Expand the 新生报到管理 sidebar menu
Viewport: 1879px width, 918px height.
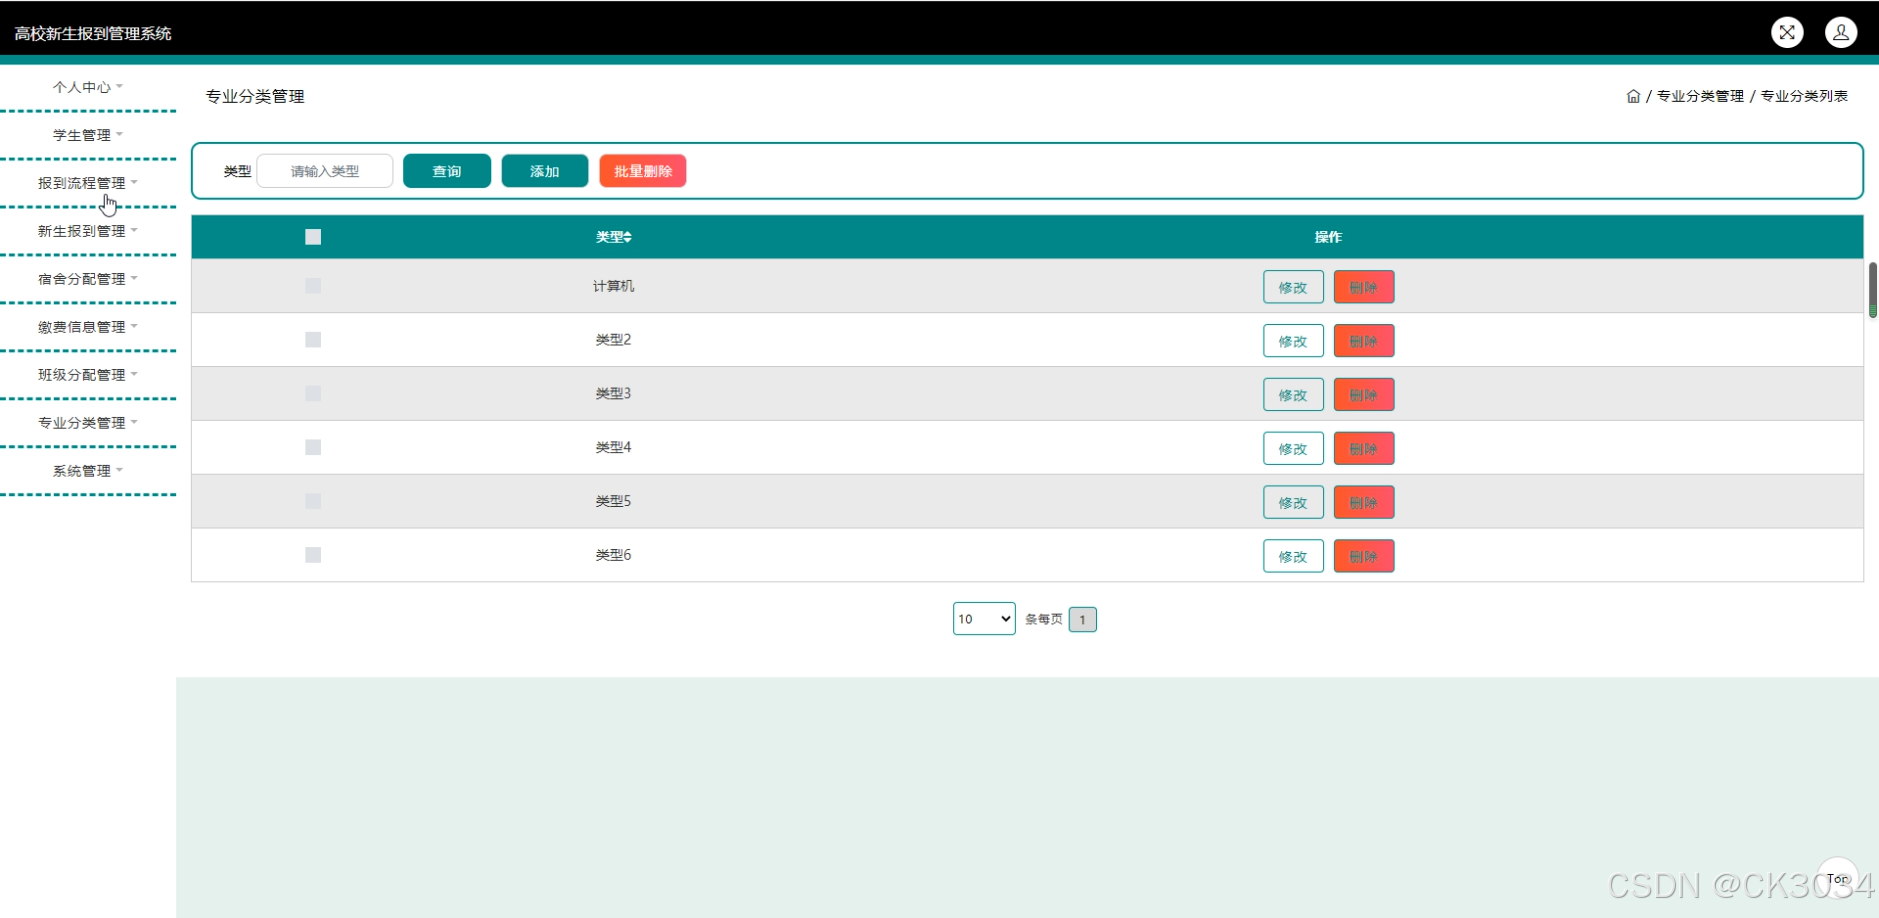(x=88, y=231)
